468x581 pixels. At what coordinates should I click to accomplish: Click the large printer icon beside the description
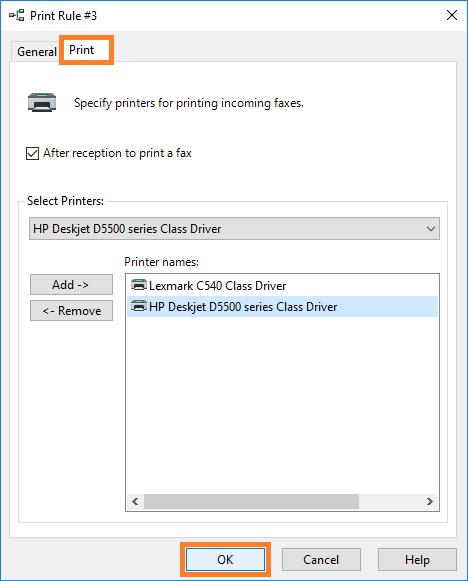[x=42, y=102]
